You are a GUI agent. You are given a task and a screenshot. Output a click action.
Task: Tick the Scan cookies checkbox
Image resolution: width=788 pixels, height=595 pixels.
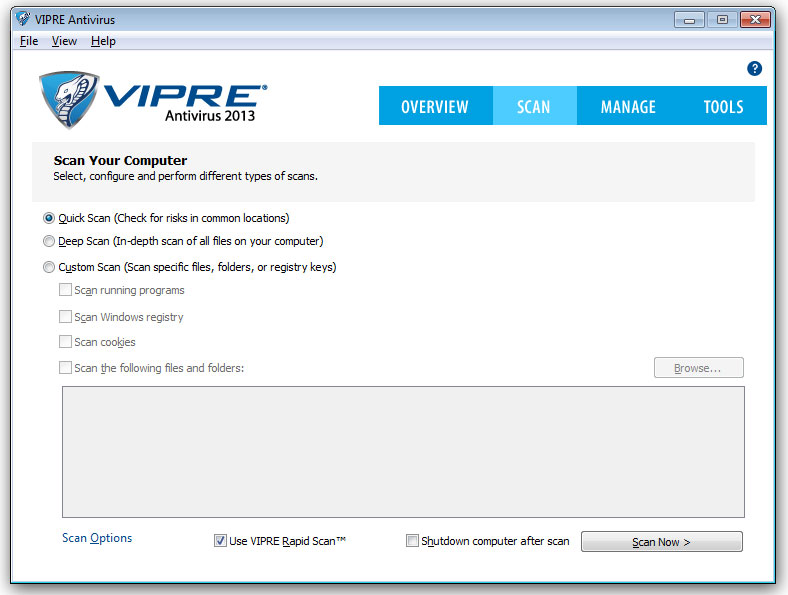(x=65, y=342)
